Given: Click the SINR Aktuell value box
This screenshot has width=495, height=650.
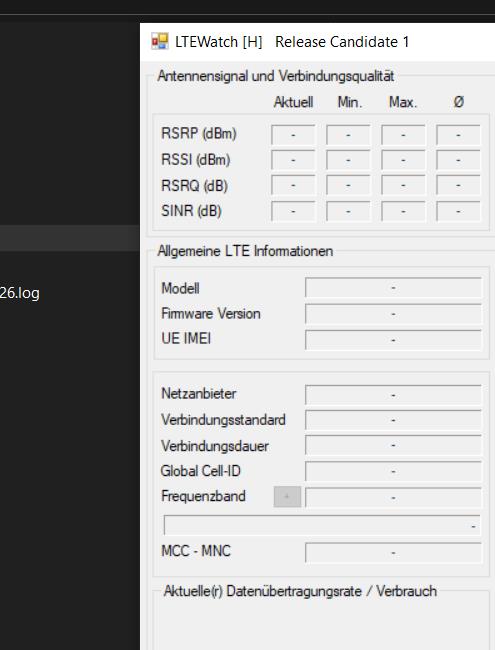Looking at the screenshot, I should coord(293,211).
